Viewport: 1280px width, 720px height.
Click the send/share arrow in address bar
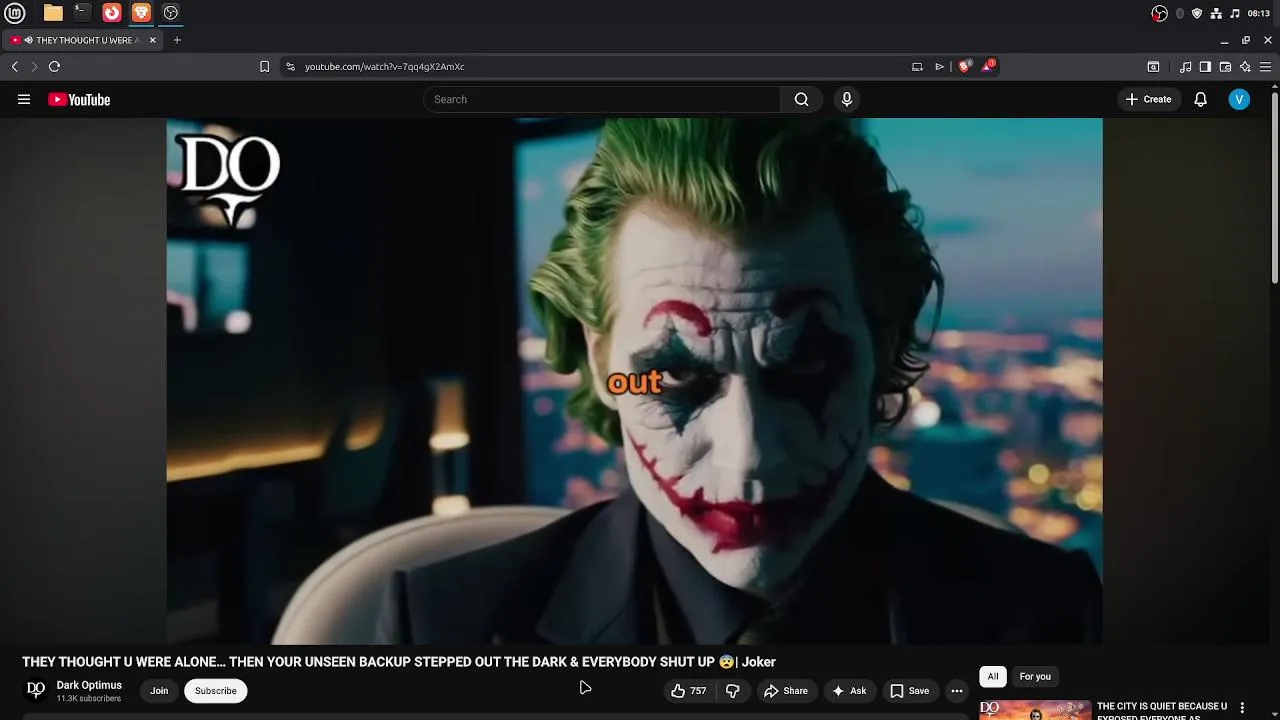[939, 67]
